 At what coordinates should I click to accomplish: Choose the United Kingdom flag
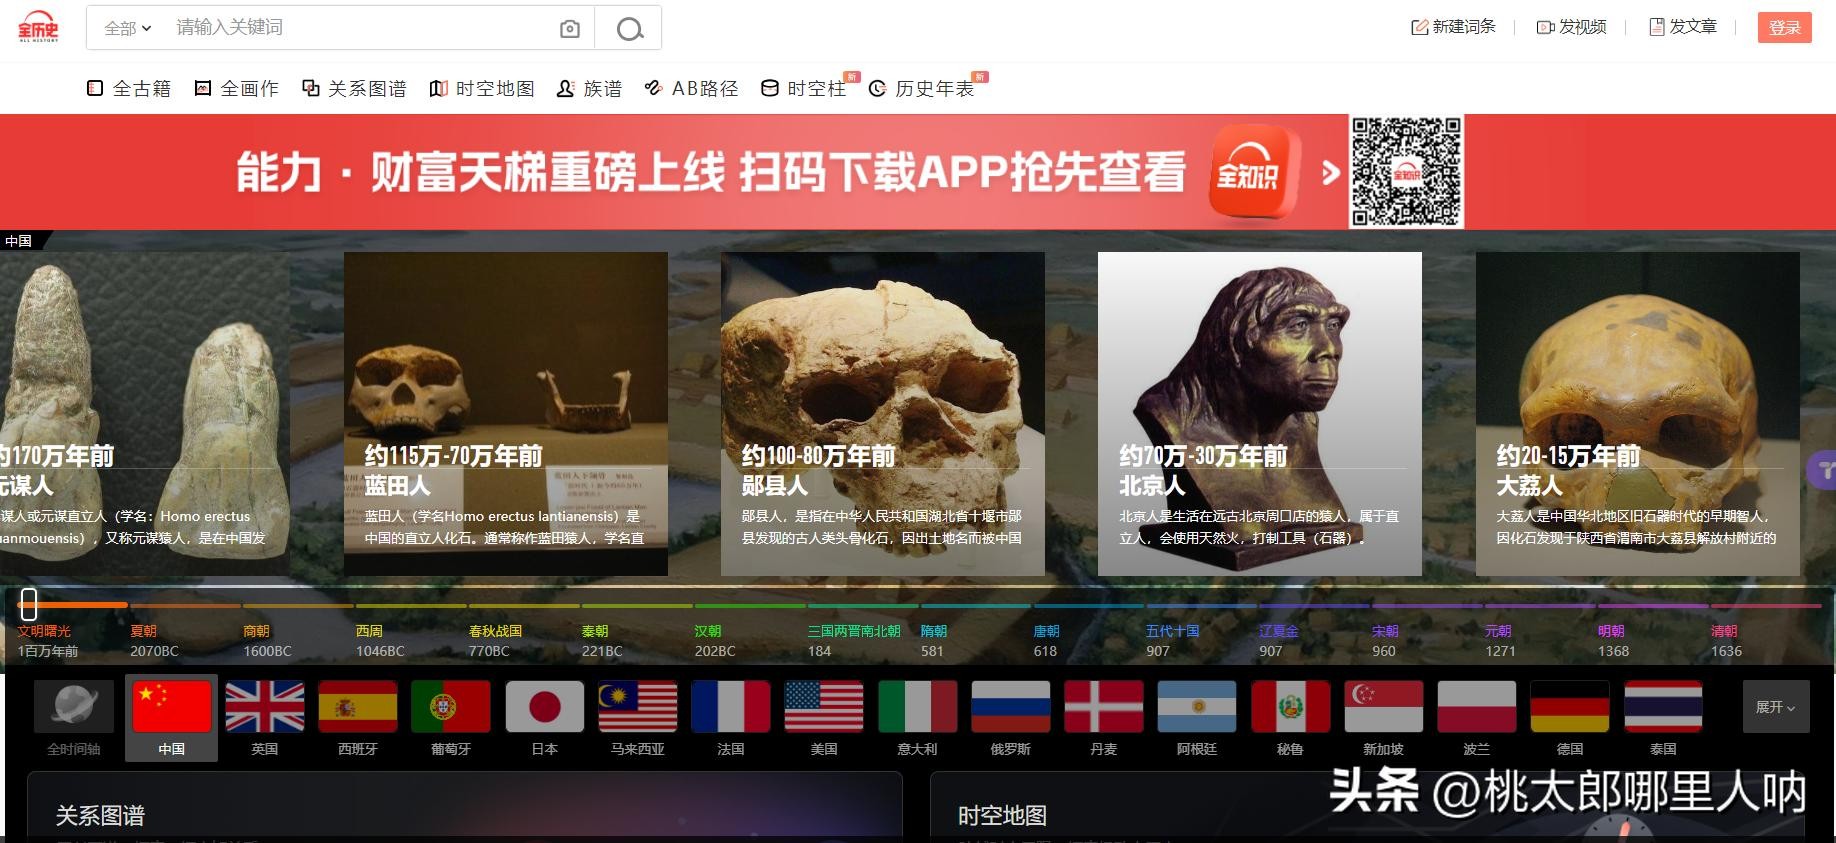coord(264,707)
